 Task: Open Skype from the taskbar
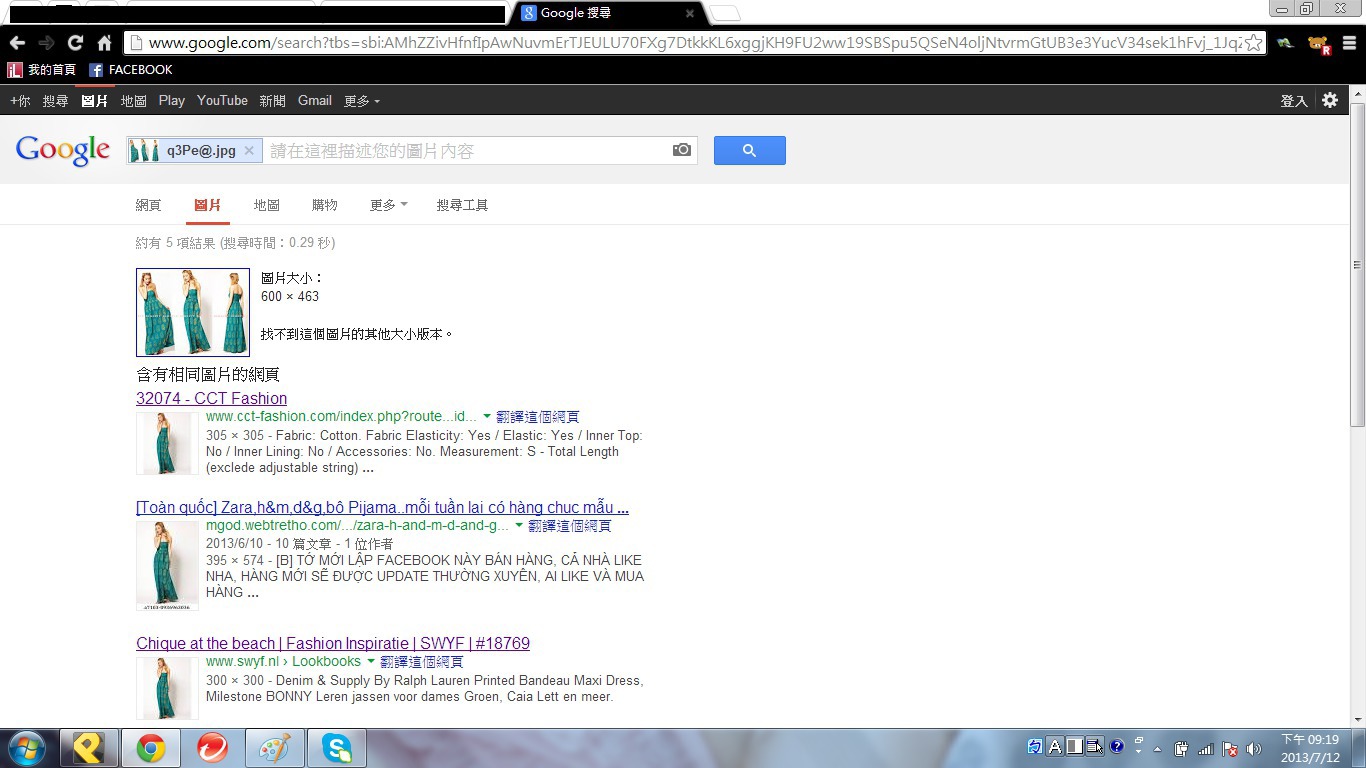[x=336, y=748]
